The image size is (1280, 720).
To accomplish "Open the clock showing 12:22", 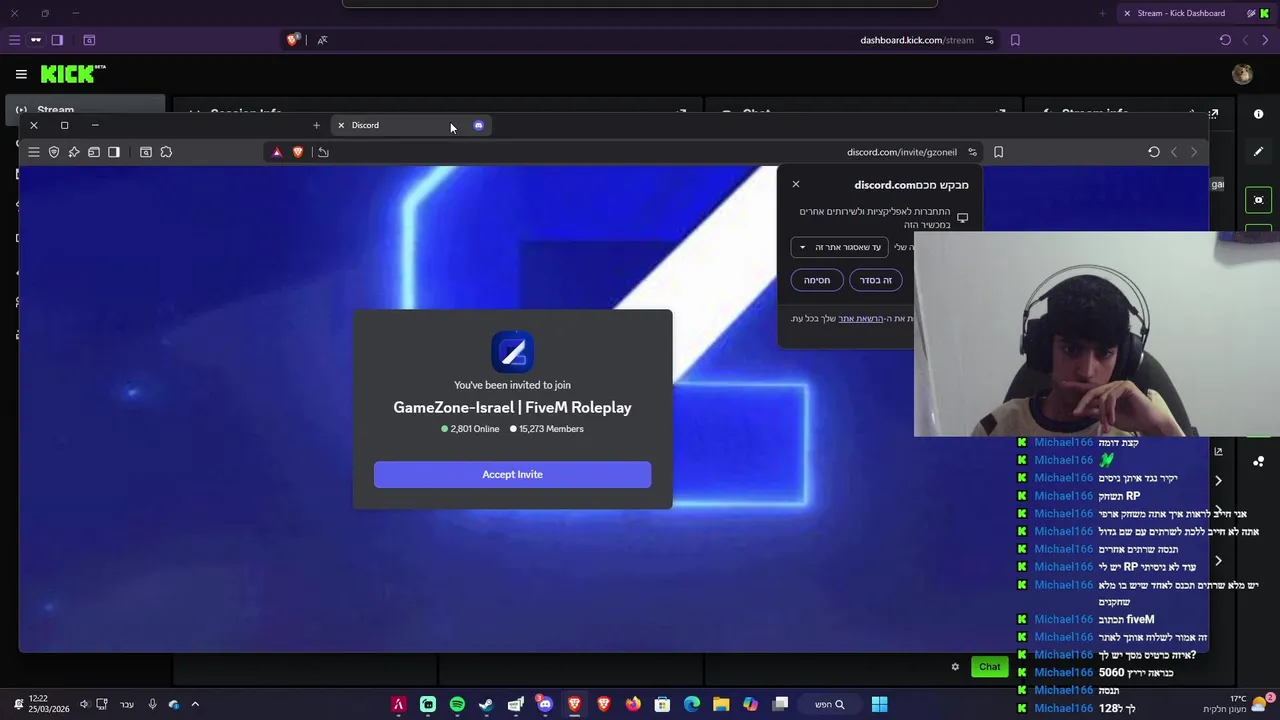I will click(x=47, y=704).
